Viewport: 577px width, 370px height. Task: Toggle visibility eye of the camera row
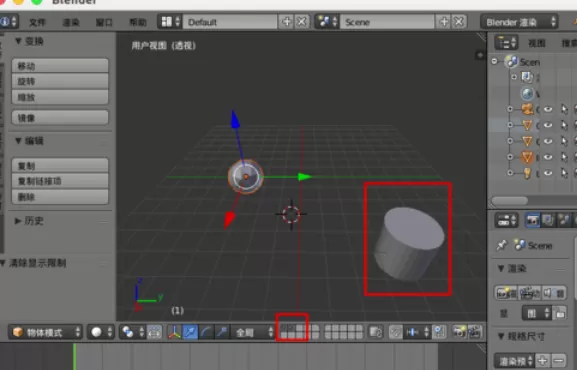coord(548,109)
